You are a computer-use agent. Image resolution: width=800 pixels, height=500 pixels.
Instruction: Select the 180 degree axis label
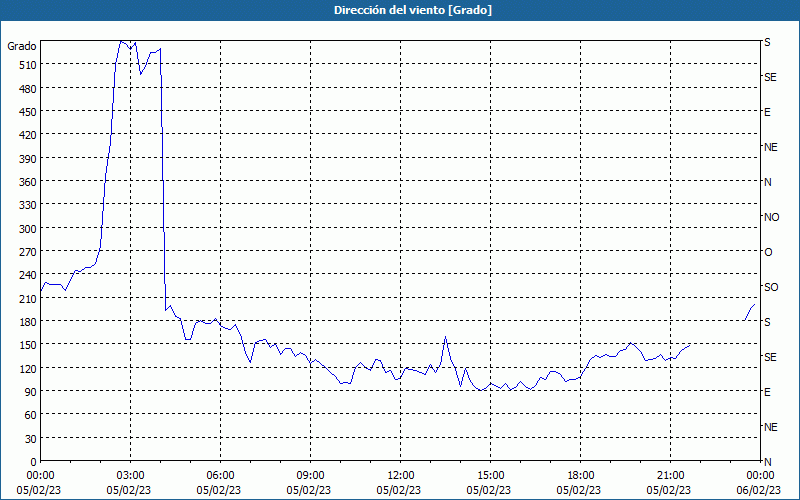click(28, 322)
